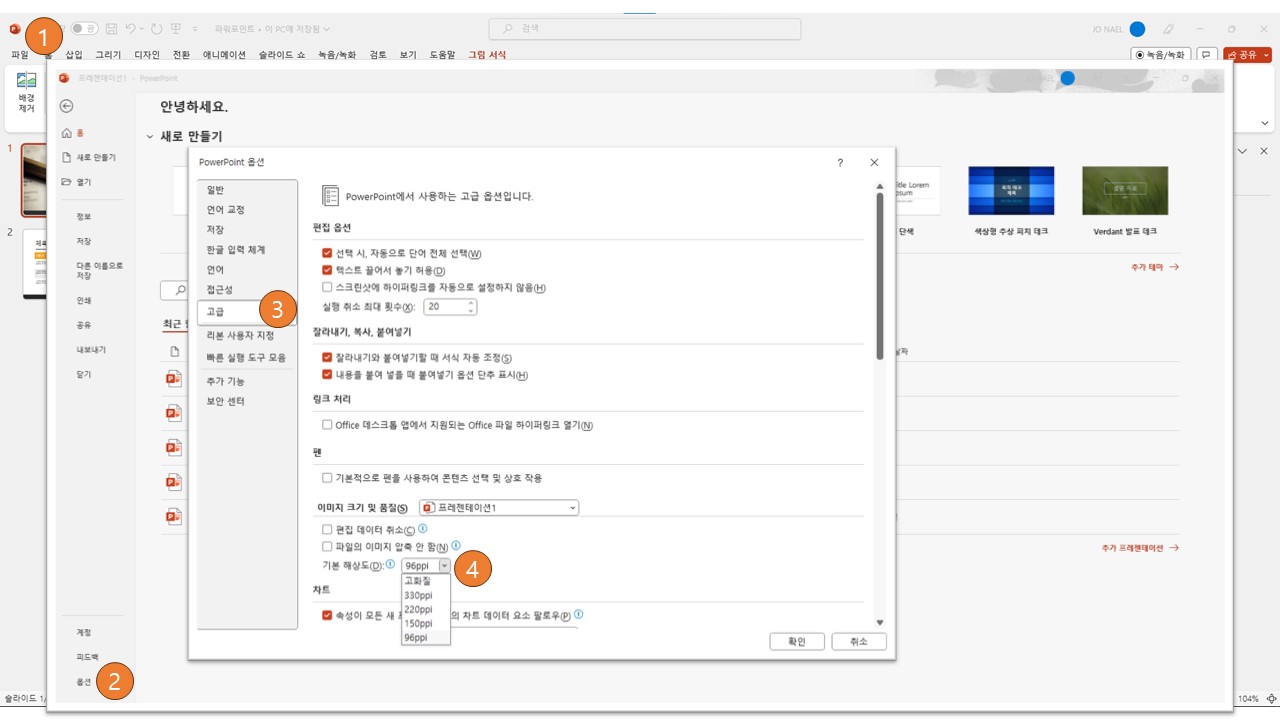The width and height of the screenshot is (1280, 720).
Task: Click the Start from beginning slideshow icon
Action: (x=176, y=29)
